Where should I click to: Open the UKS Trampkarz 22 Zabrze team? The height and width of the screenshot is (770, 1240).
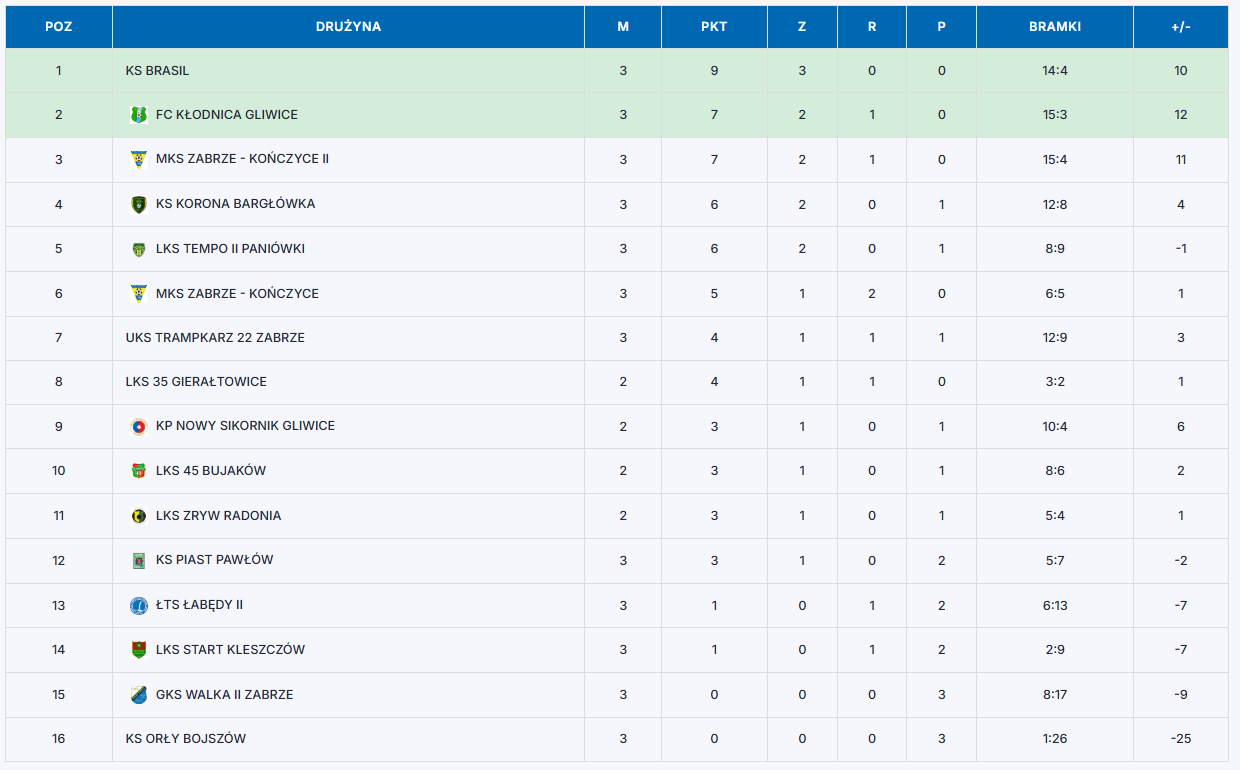click(215, 338)
